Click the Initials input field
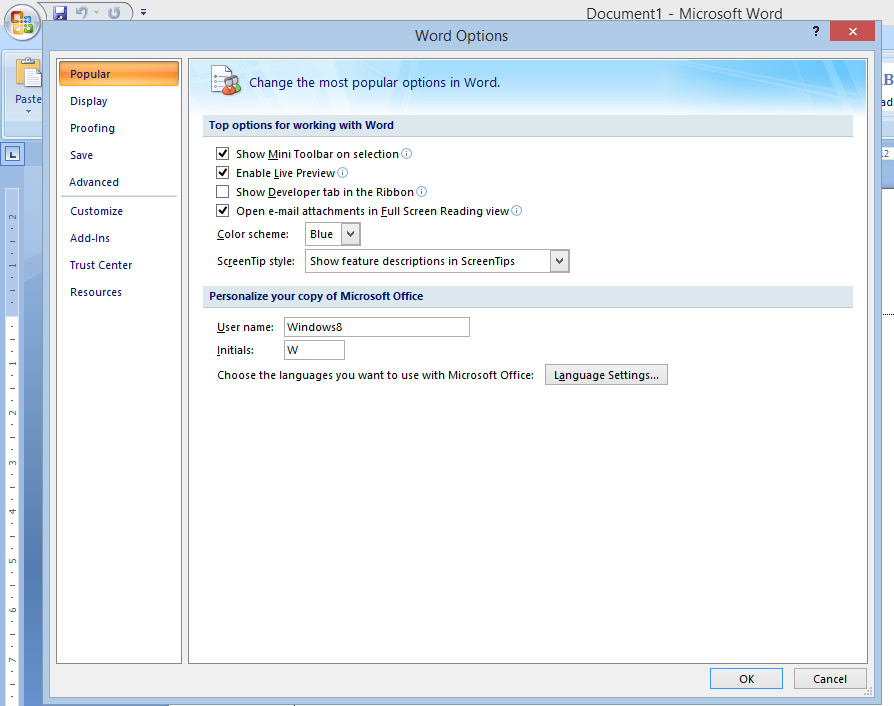Screen dimensions: 894x706 click(x=314, y=350)
